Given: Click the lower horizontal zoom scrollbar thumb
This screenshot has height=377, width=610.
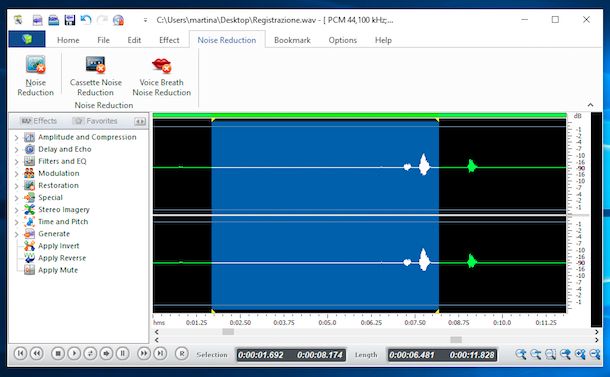Looking at the screenshot, I should (456, 340).
